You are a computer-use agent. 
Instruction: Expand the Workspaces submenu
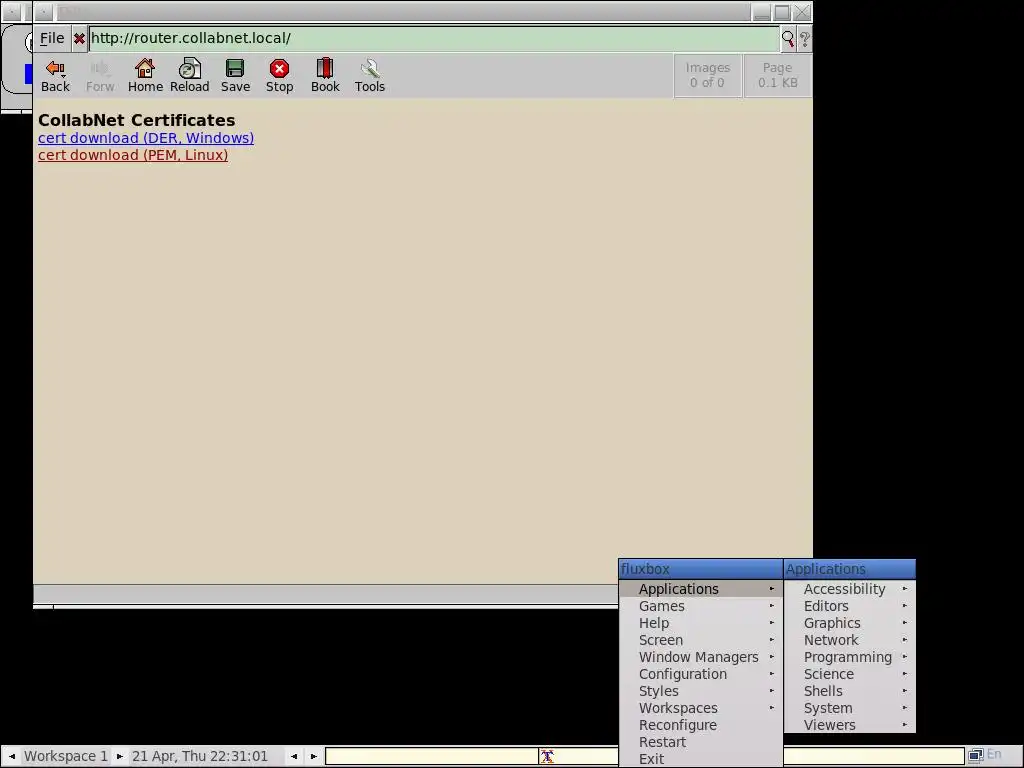click(701, 708)
